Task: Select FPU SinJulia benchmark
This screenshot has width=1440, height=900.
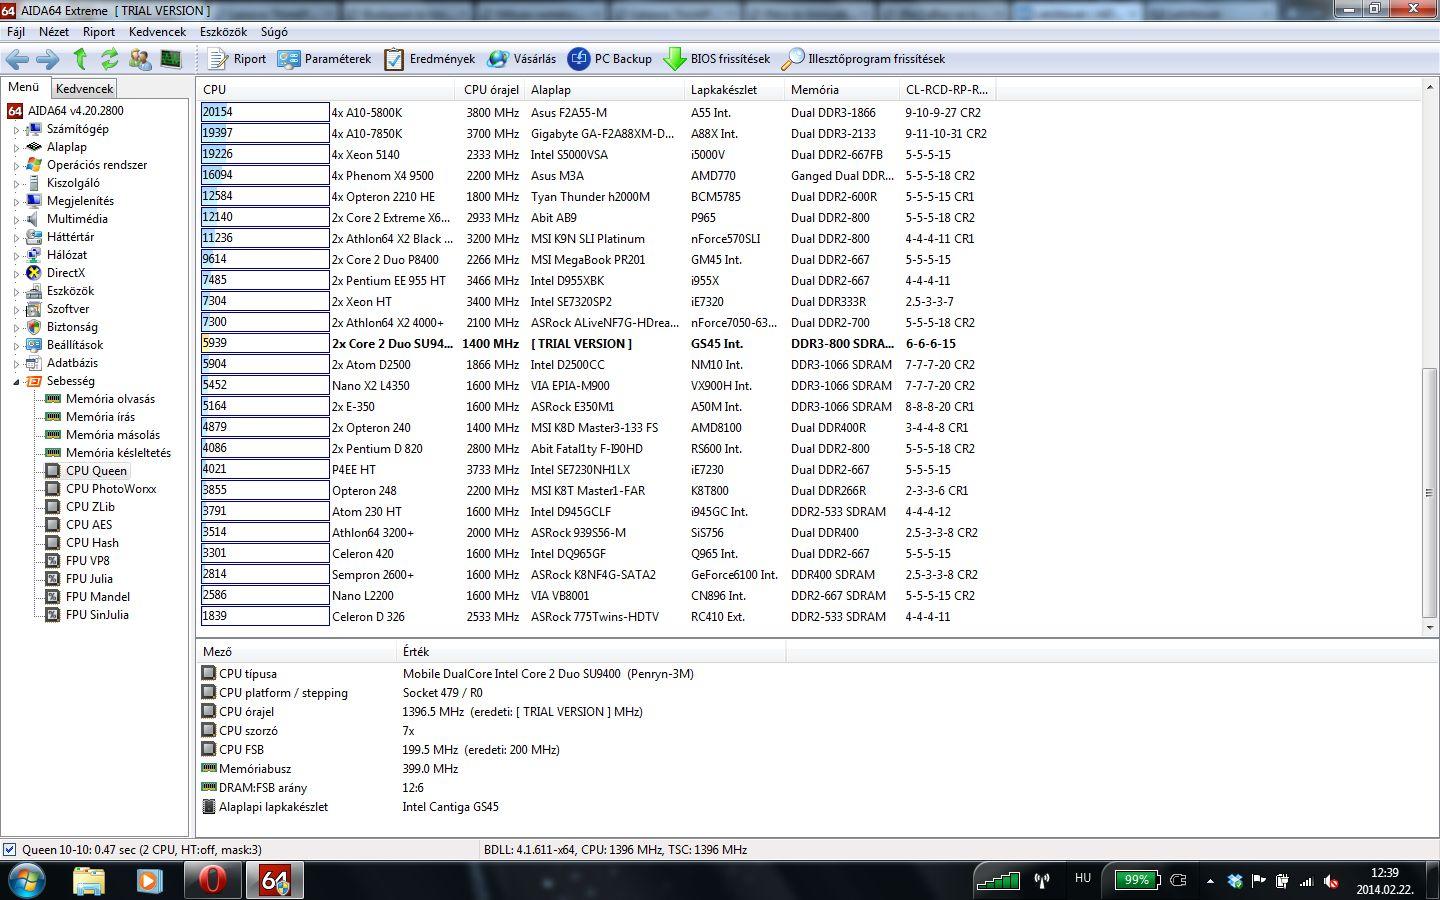Action: point(97,615)
